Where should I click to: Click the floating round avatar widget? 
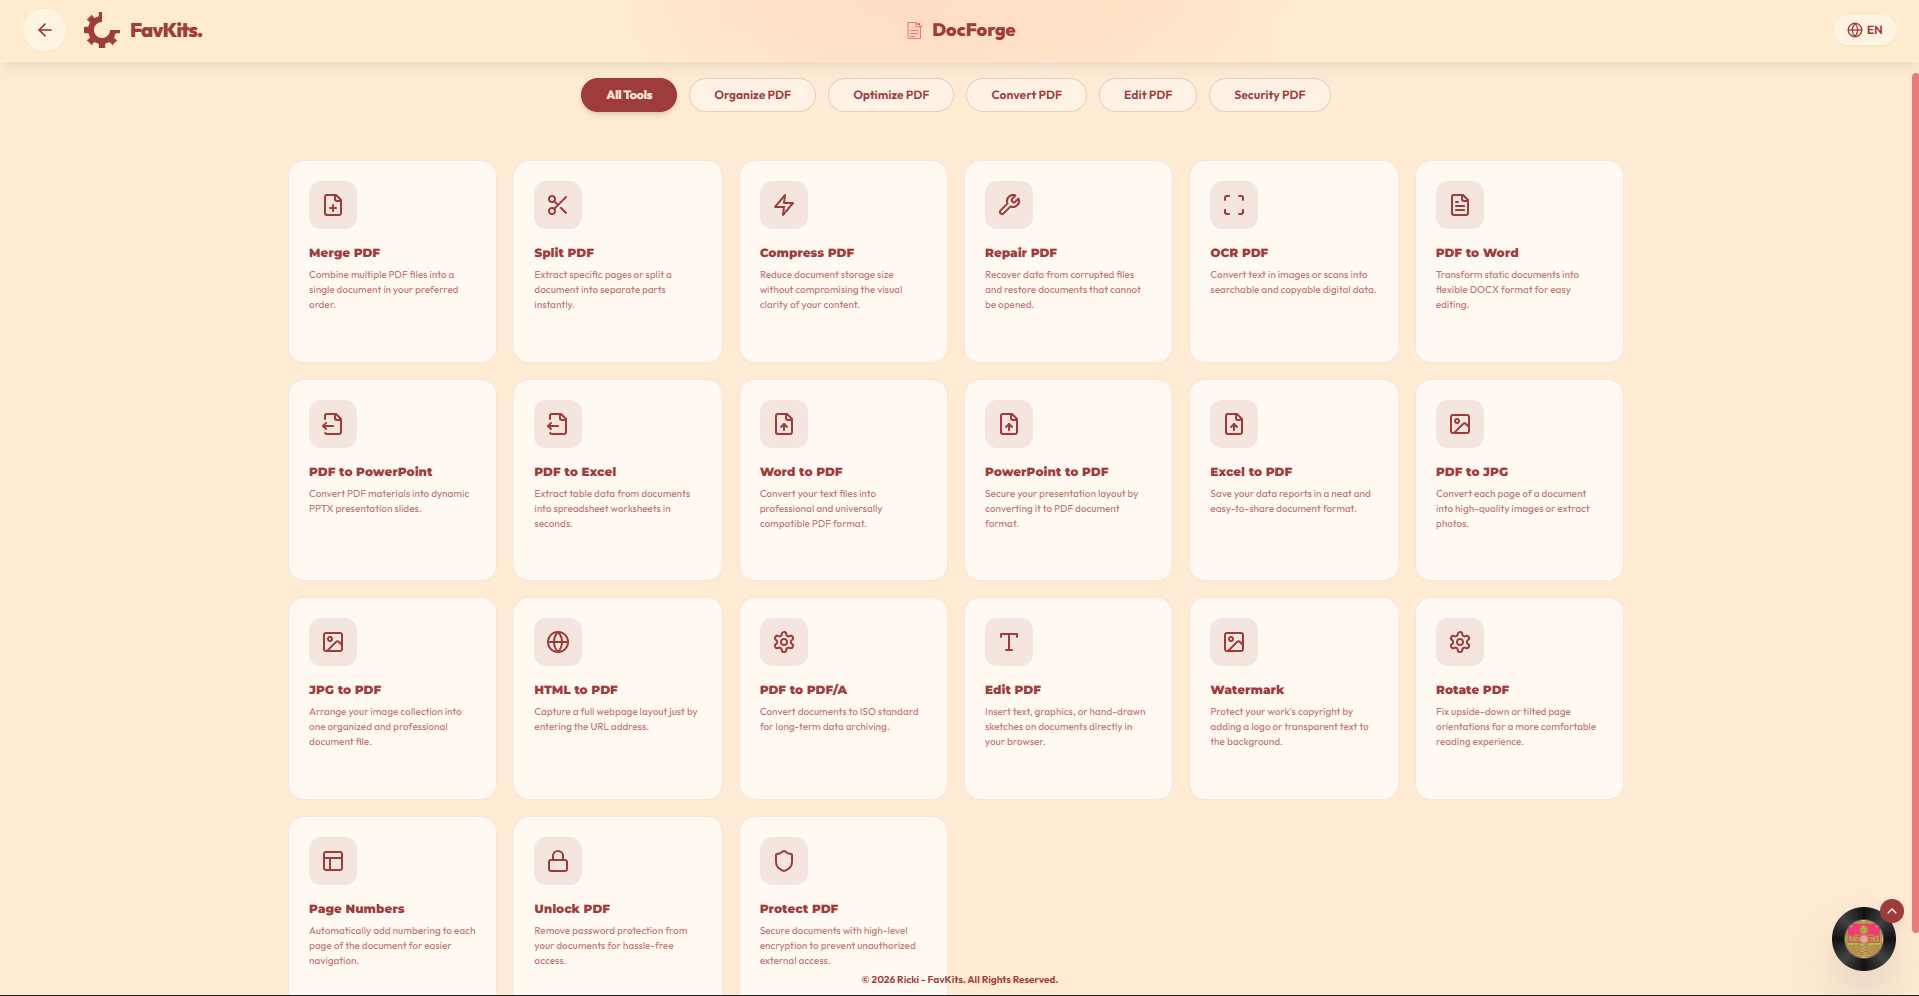[1864, 939]
